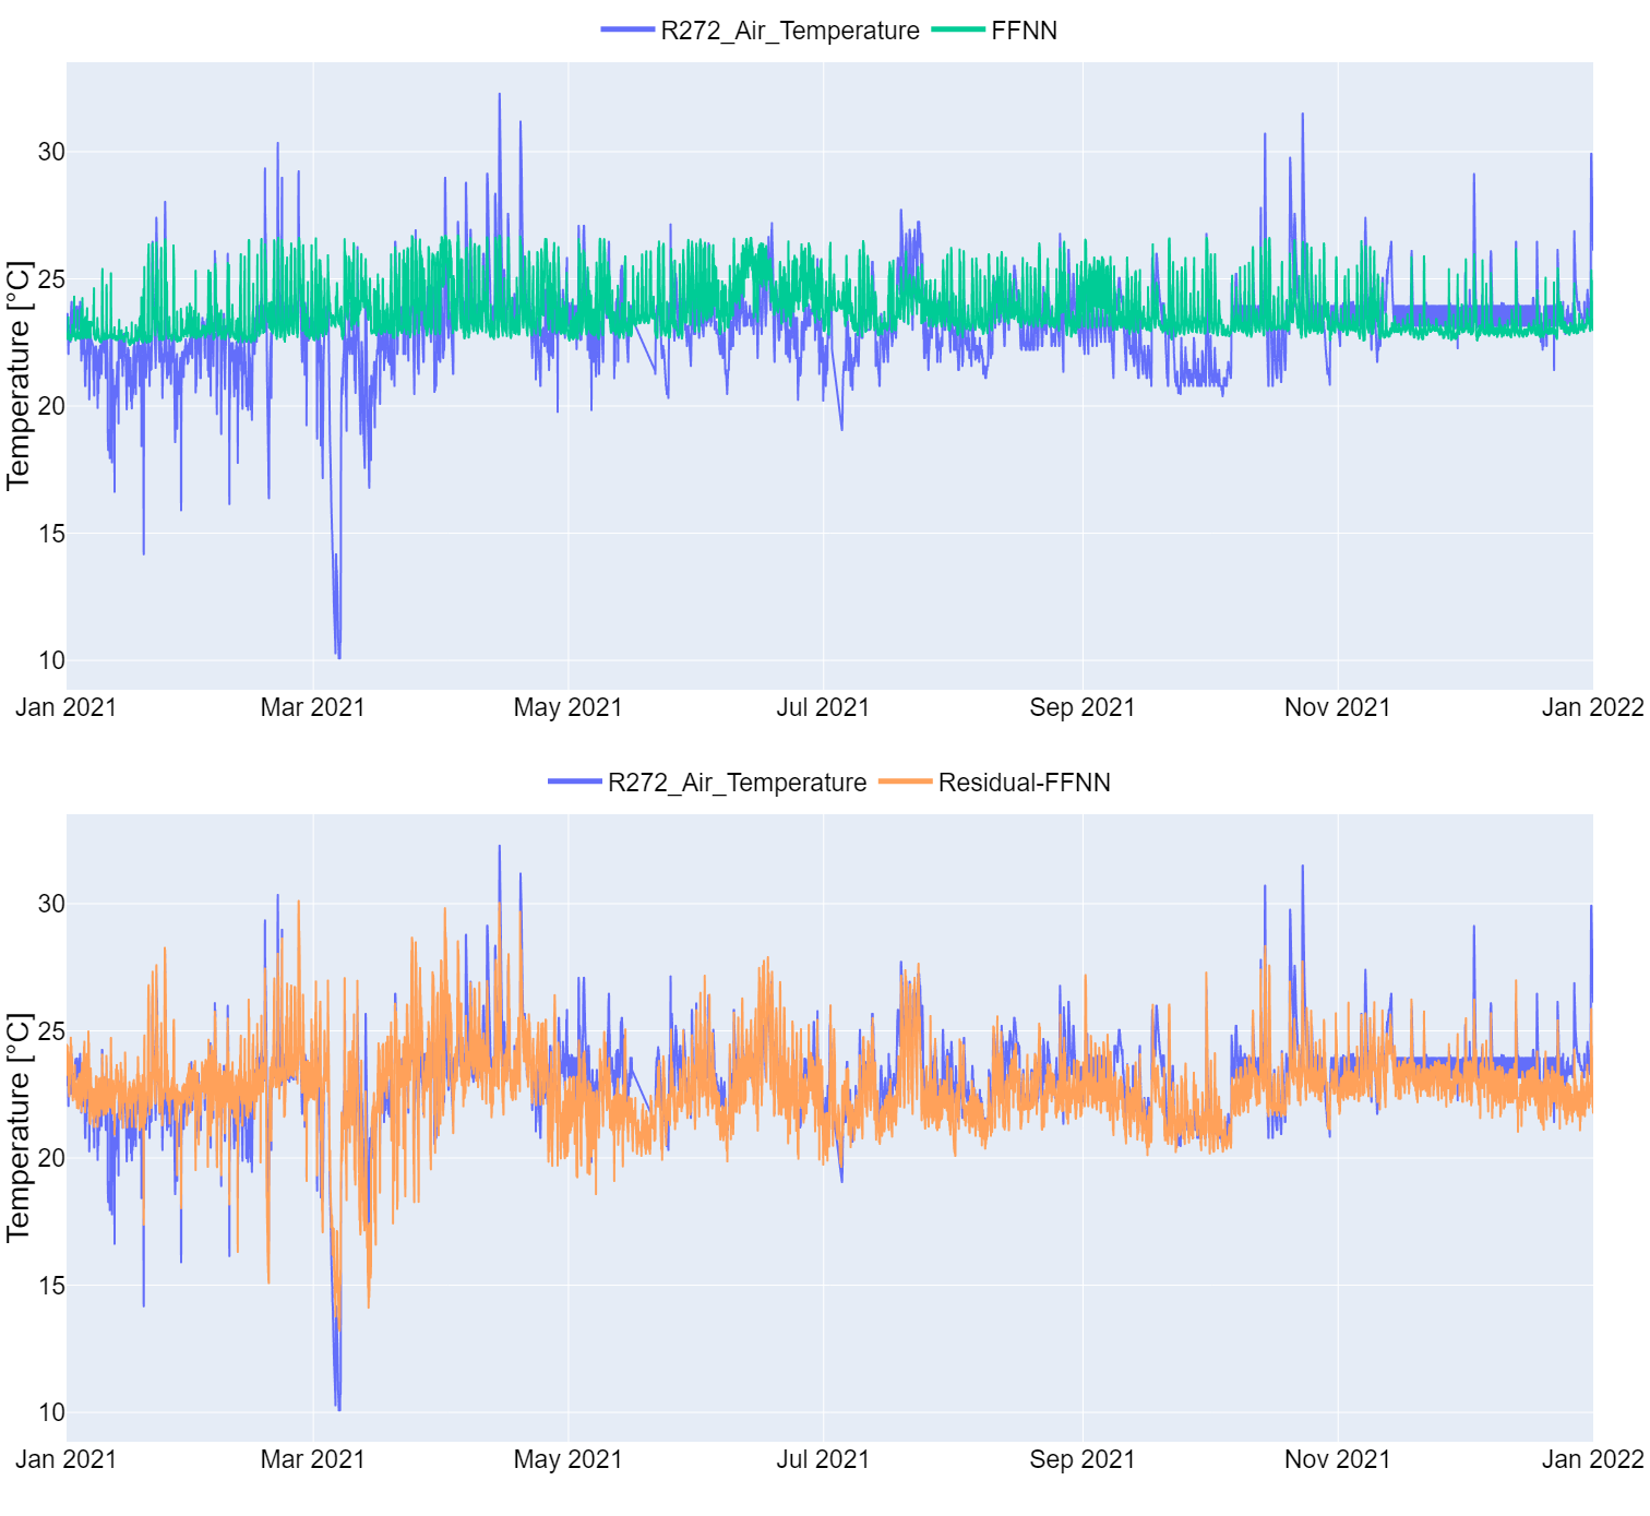1650x1516 pixels.
Task: Click the top chart's Temperature [°C] axis title
Action: tap(19, 375)
